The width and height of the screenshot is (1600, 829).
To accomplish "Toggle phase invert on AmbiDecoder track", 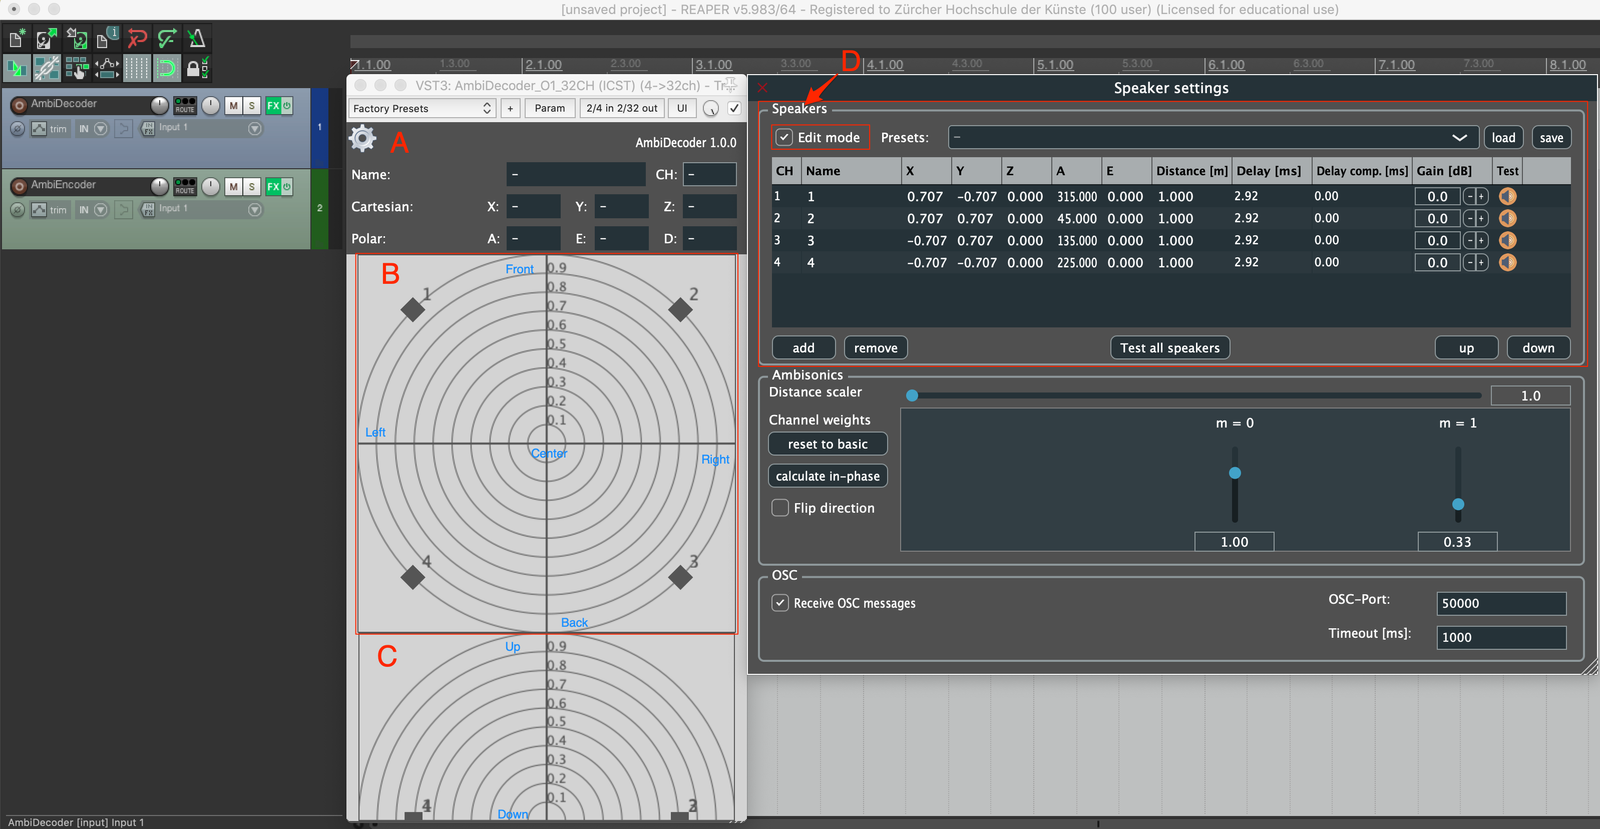I will click(17, 129).
